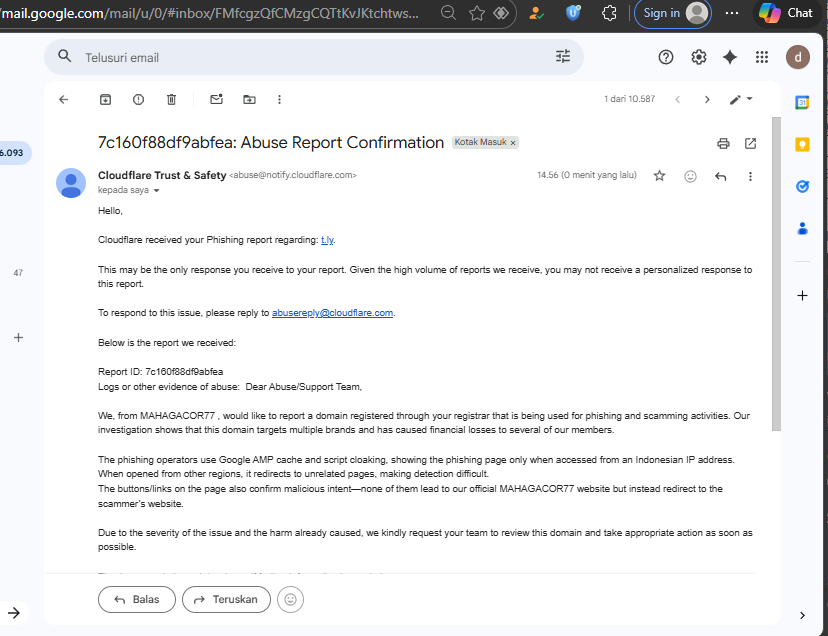Click the shield extension icon
Image resolution: width=828 pixels, height=636 pixels.
click(x=573, y=13)
